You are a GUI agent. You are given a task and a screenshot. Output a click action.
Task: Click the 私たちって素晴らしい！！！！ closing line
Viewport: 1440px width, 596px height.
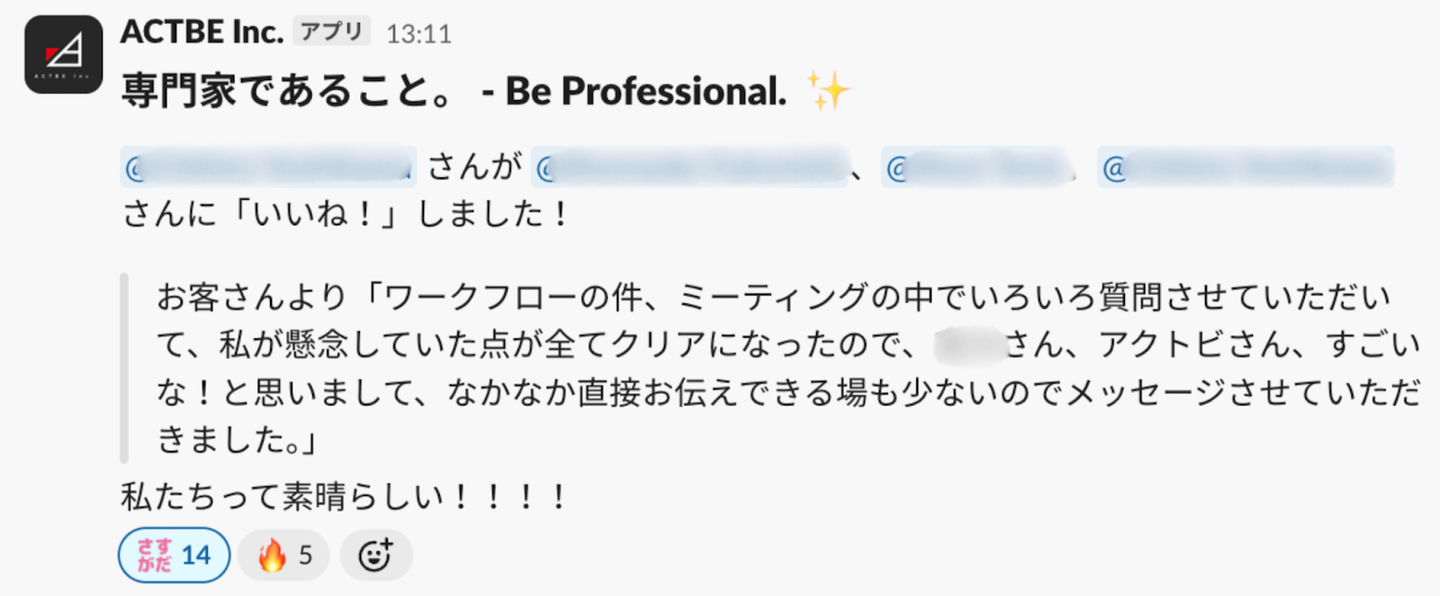(344, 497)
